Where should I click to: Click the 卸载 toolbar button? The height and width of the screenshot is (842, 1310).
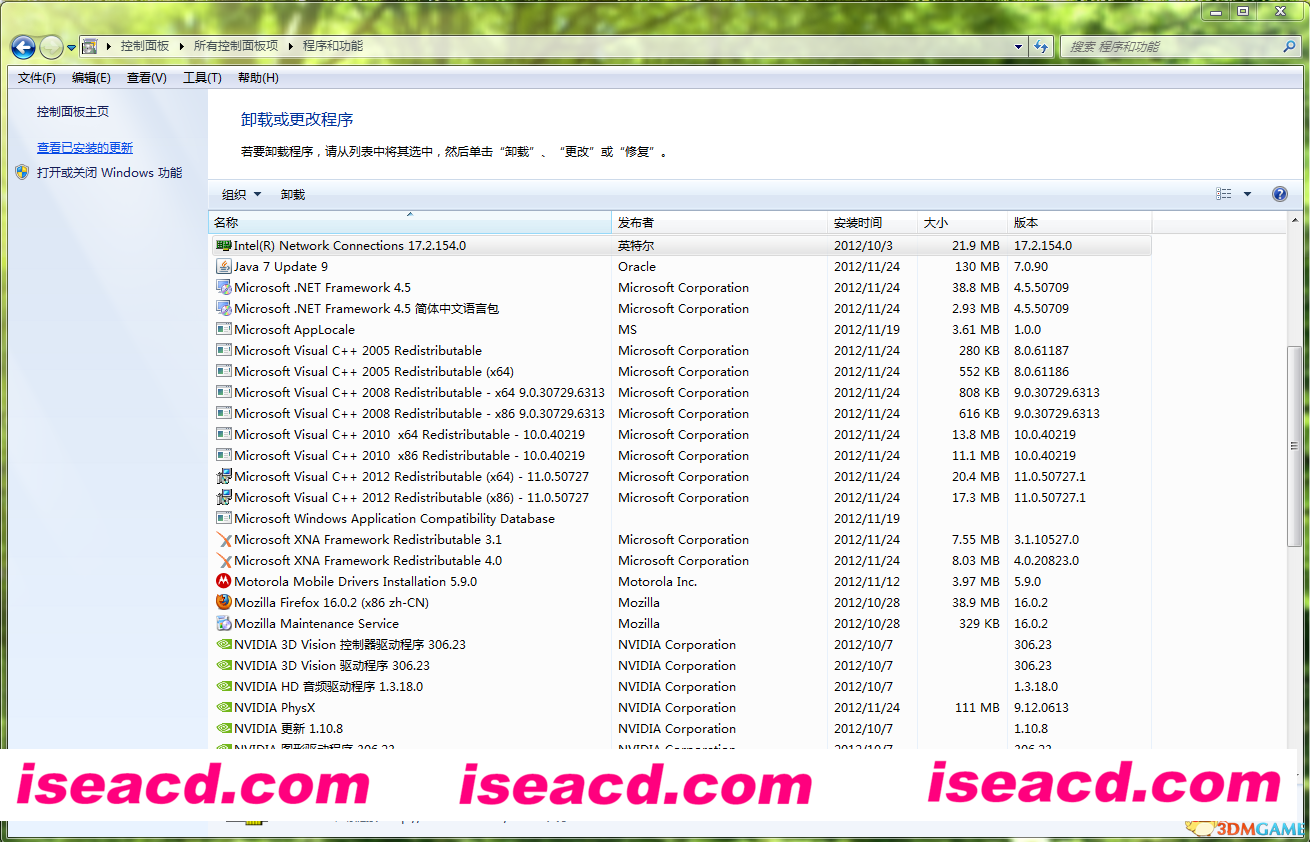point(293,194)
